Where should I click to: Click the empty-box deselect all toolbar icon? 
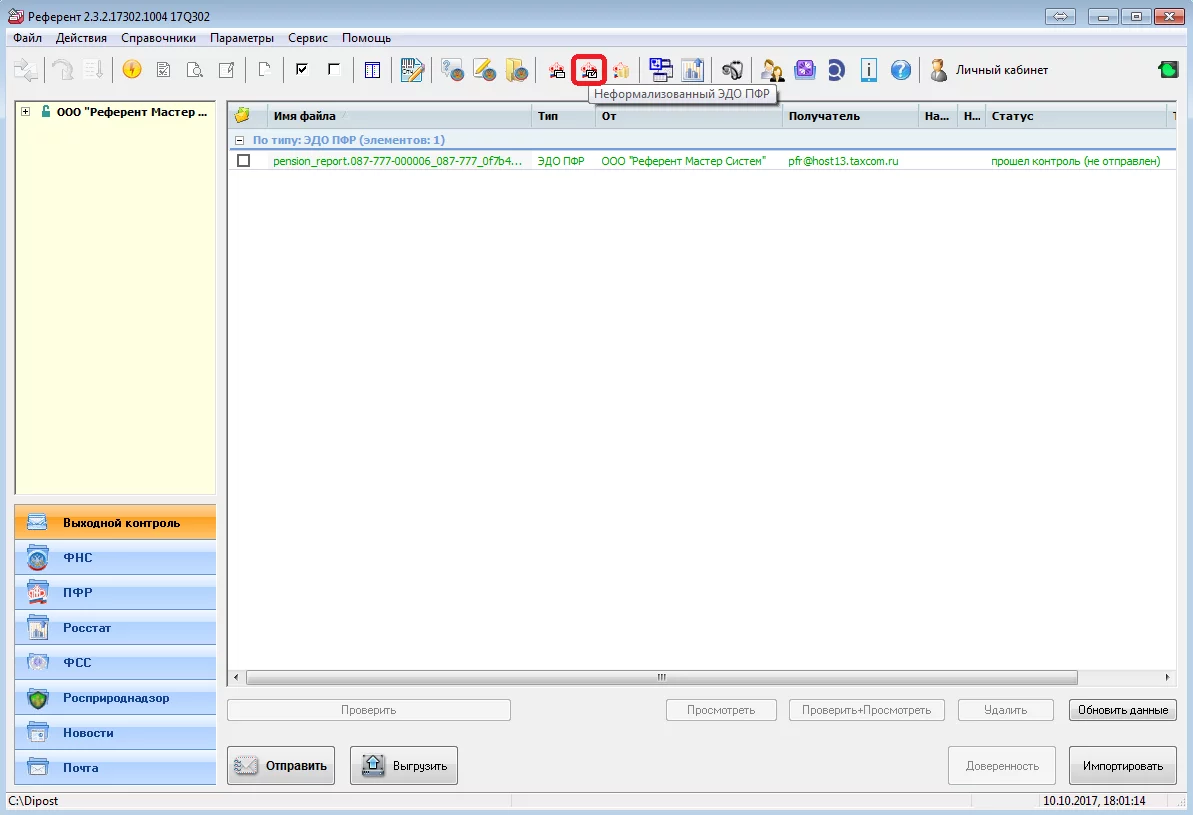(333, 69)
